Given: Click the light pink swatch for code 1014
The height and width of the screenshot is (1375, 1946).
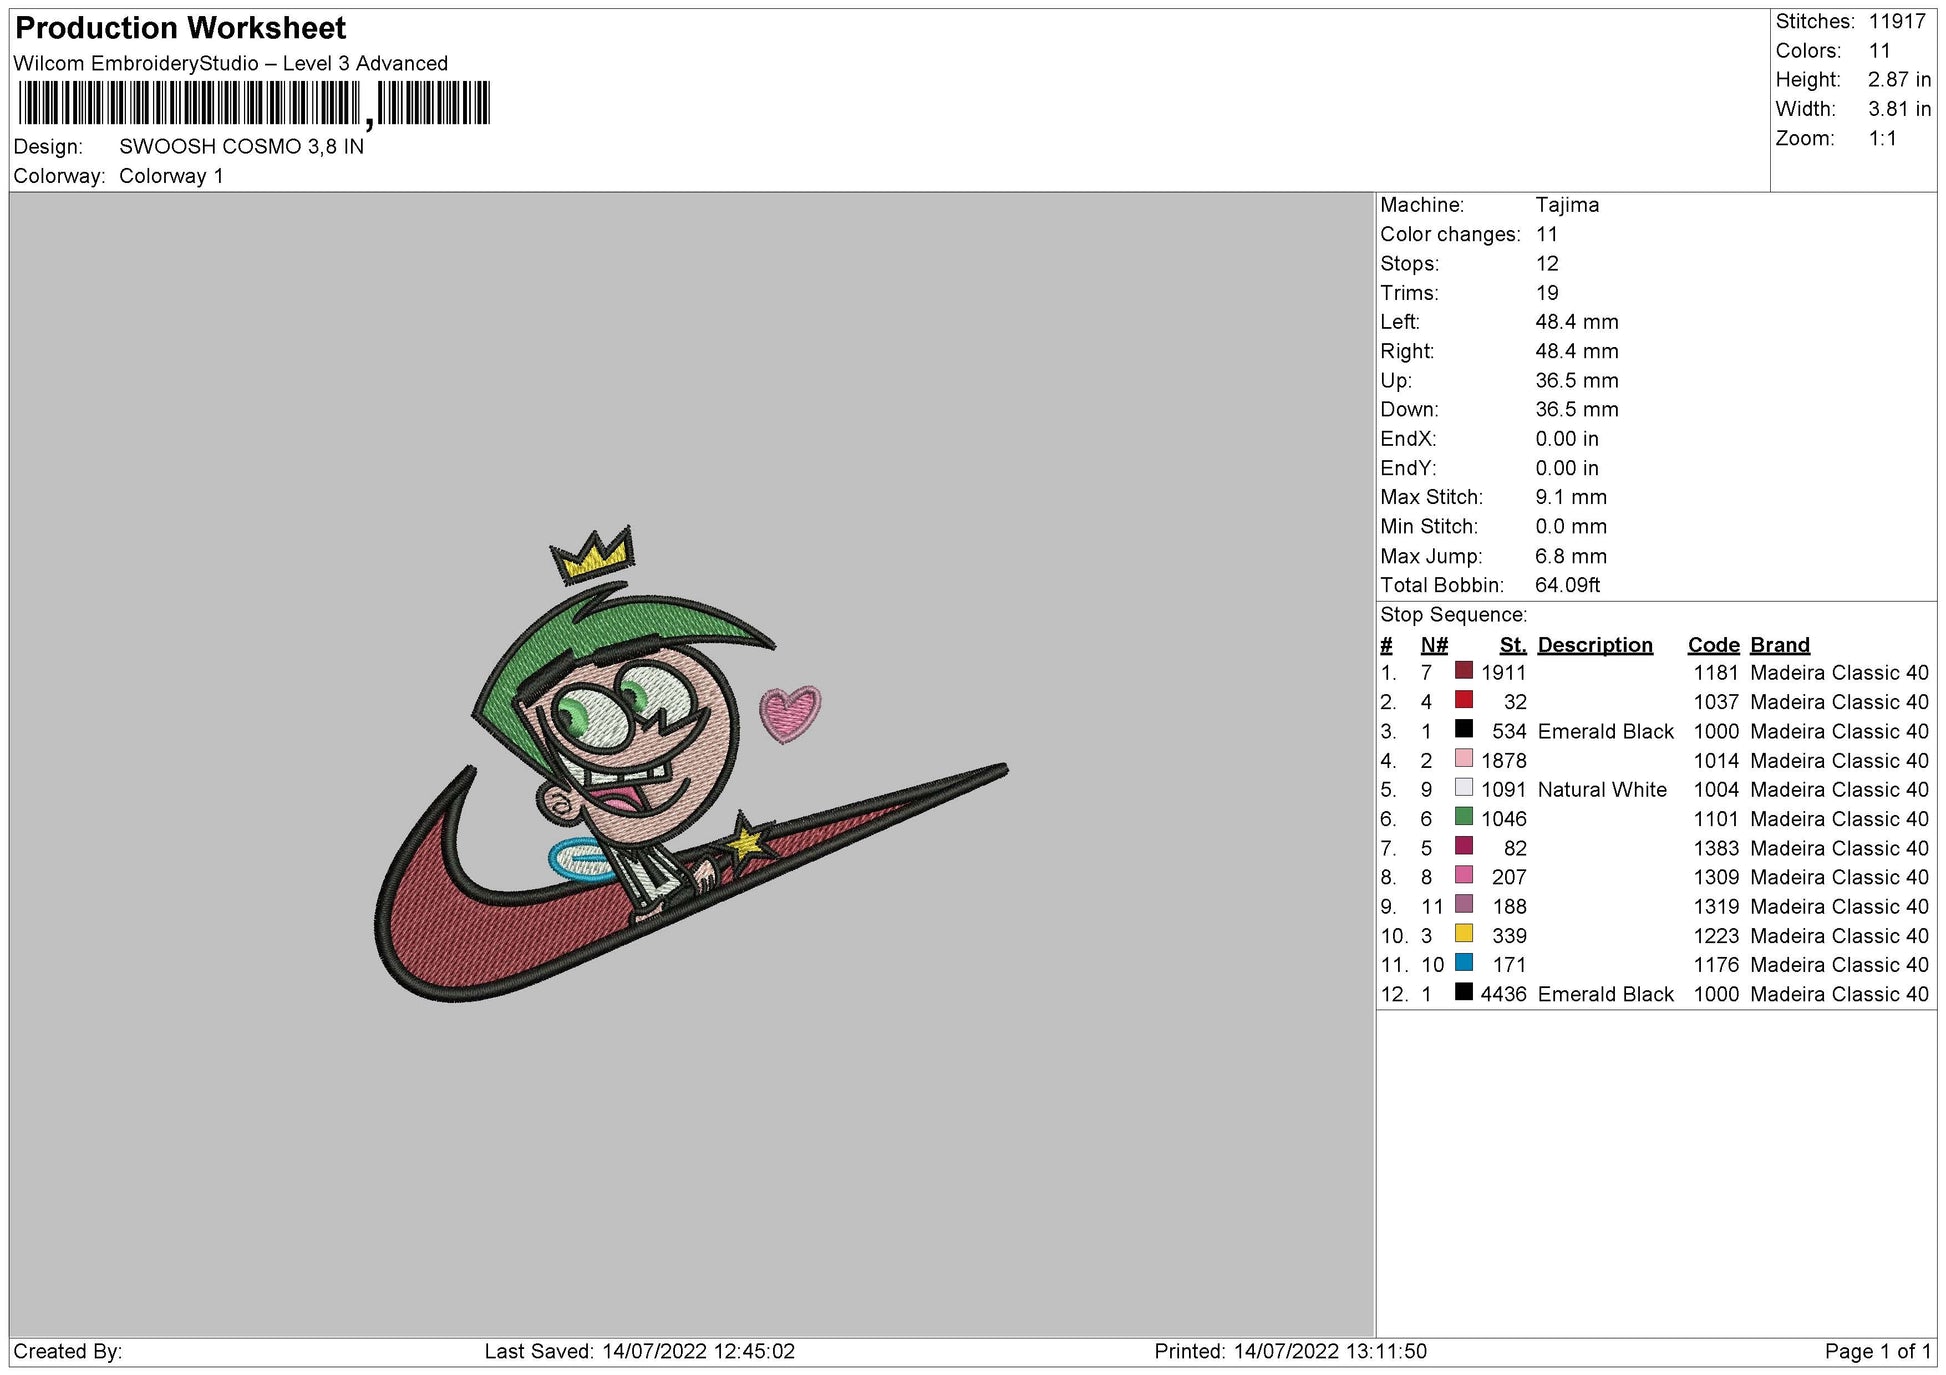Looking at the screenshot, I should pyautogui.click(x=1464, y=759).
